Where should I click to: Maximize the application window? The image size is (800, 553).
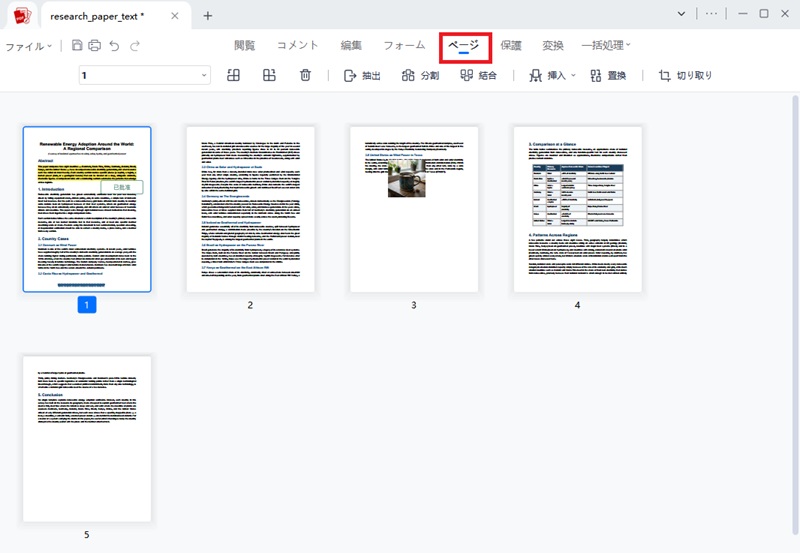click(764, 14)
